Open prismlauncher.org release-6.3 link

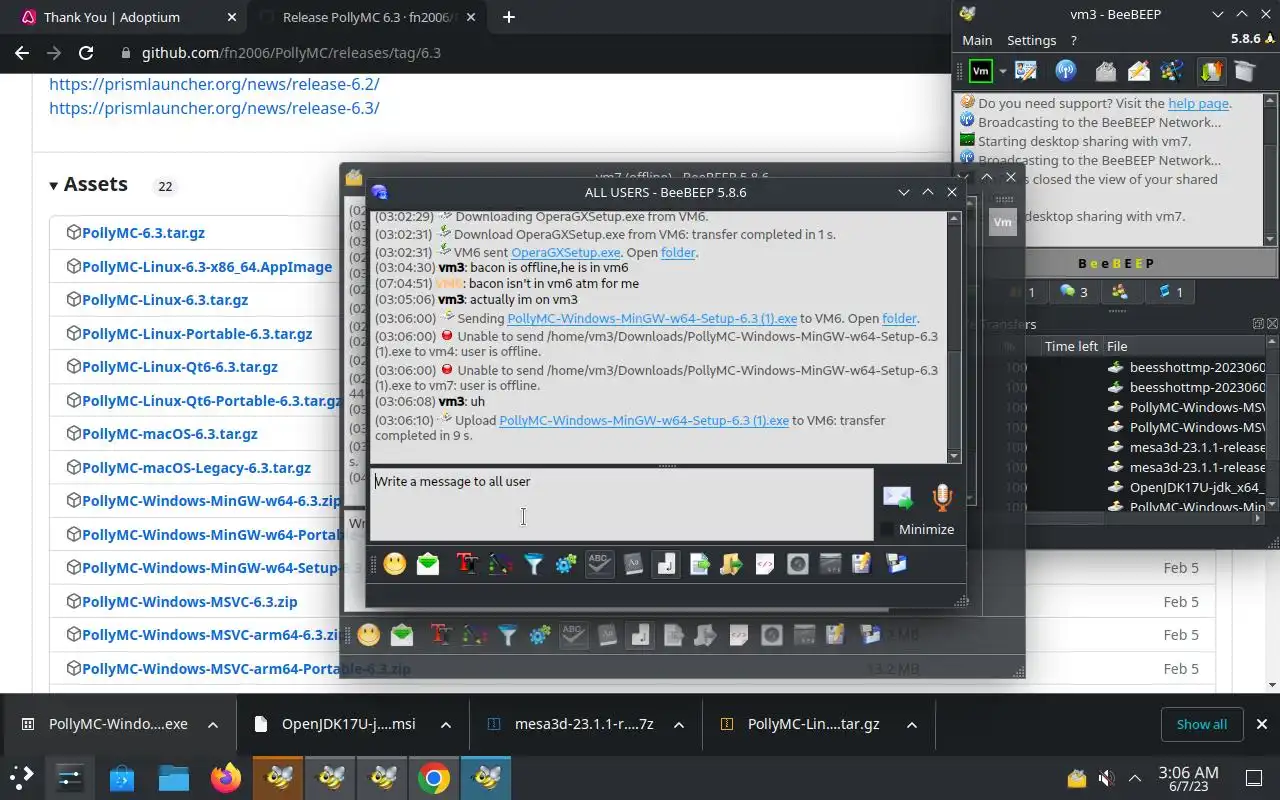click(214, 108)
